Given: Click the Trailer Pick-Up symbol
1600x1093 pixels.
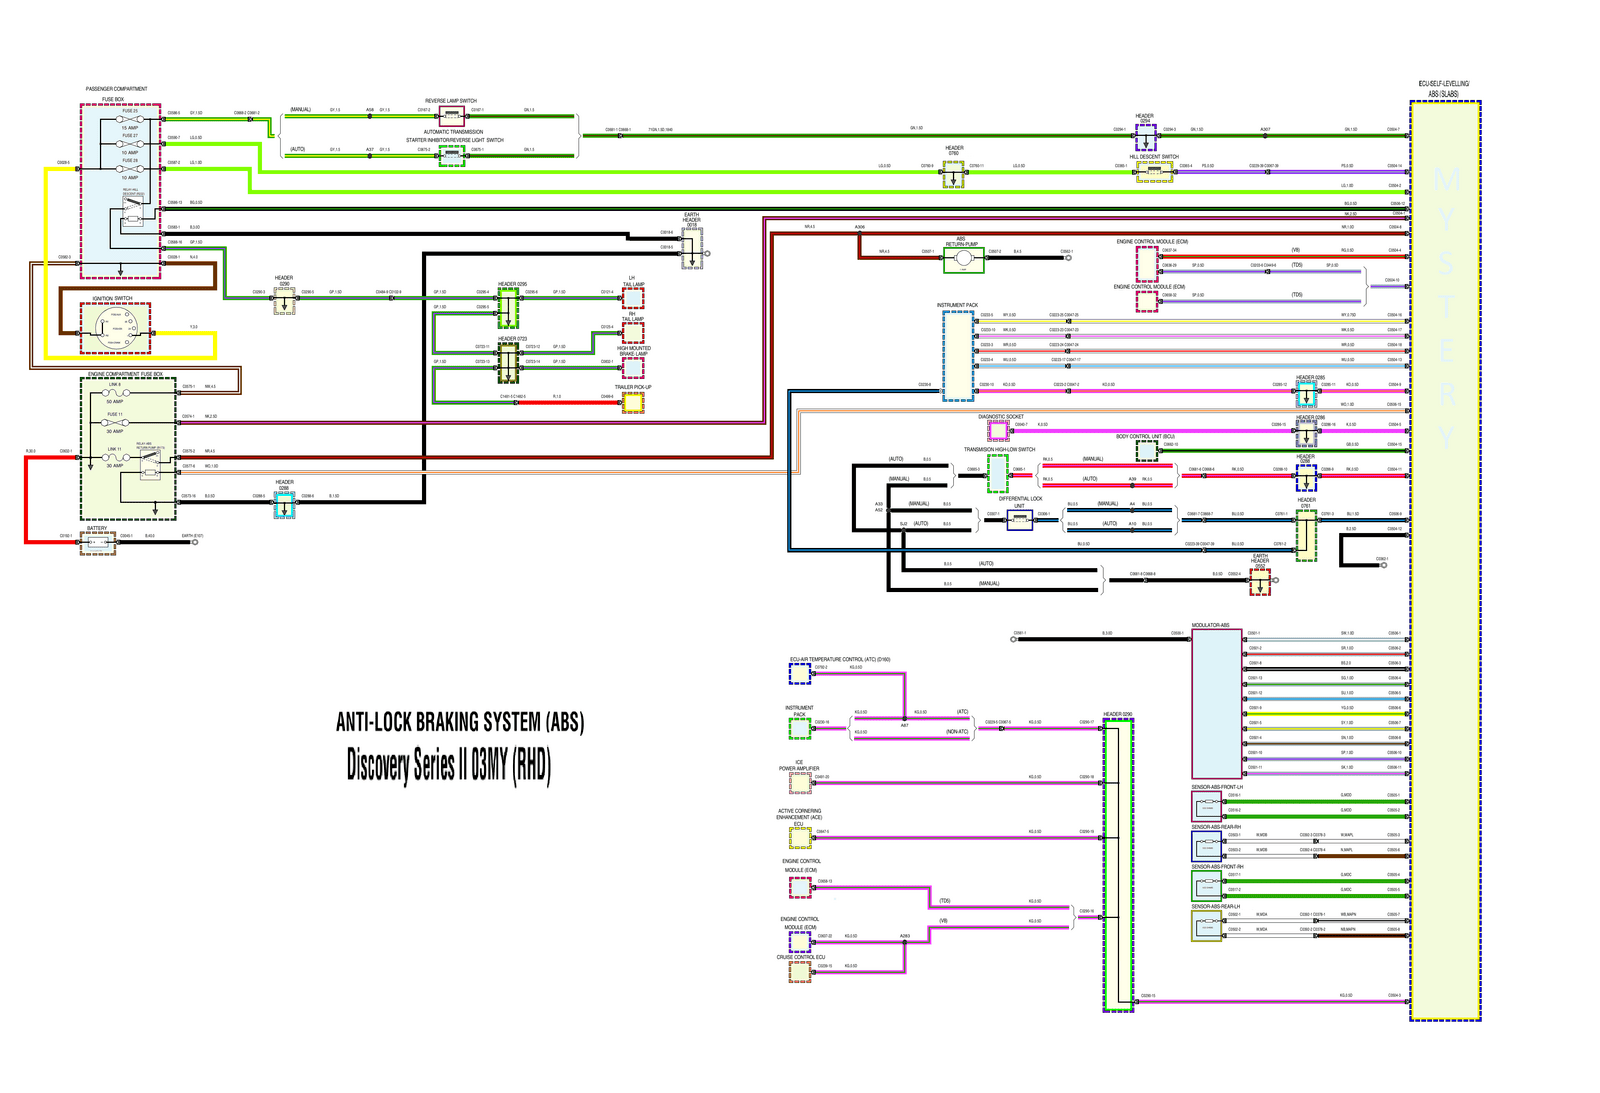Looking at the screenshot, I should [633, 402].
